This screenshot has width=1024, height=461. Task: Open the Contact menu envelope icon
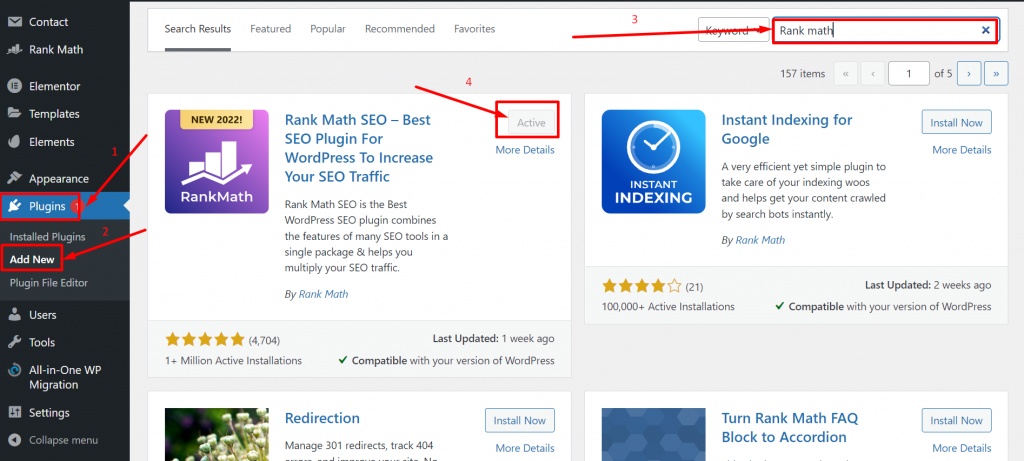[14, 22]
